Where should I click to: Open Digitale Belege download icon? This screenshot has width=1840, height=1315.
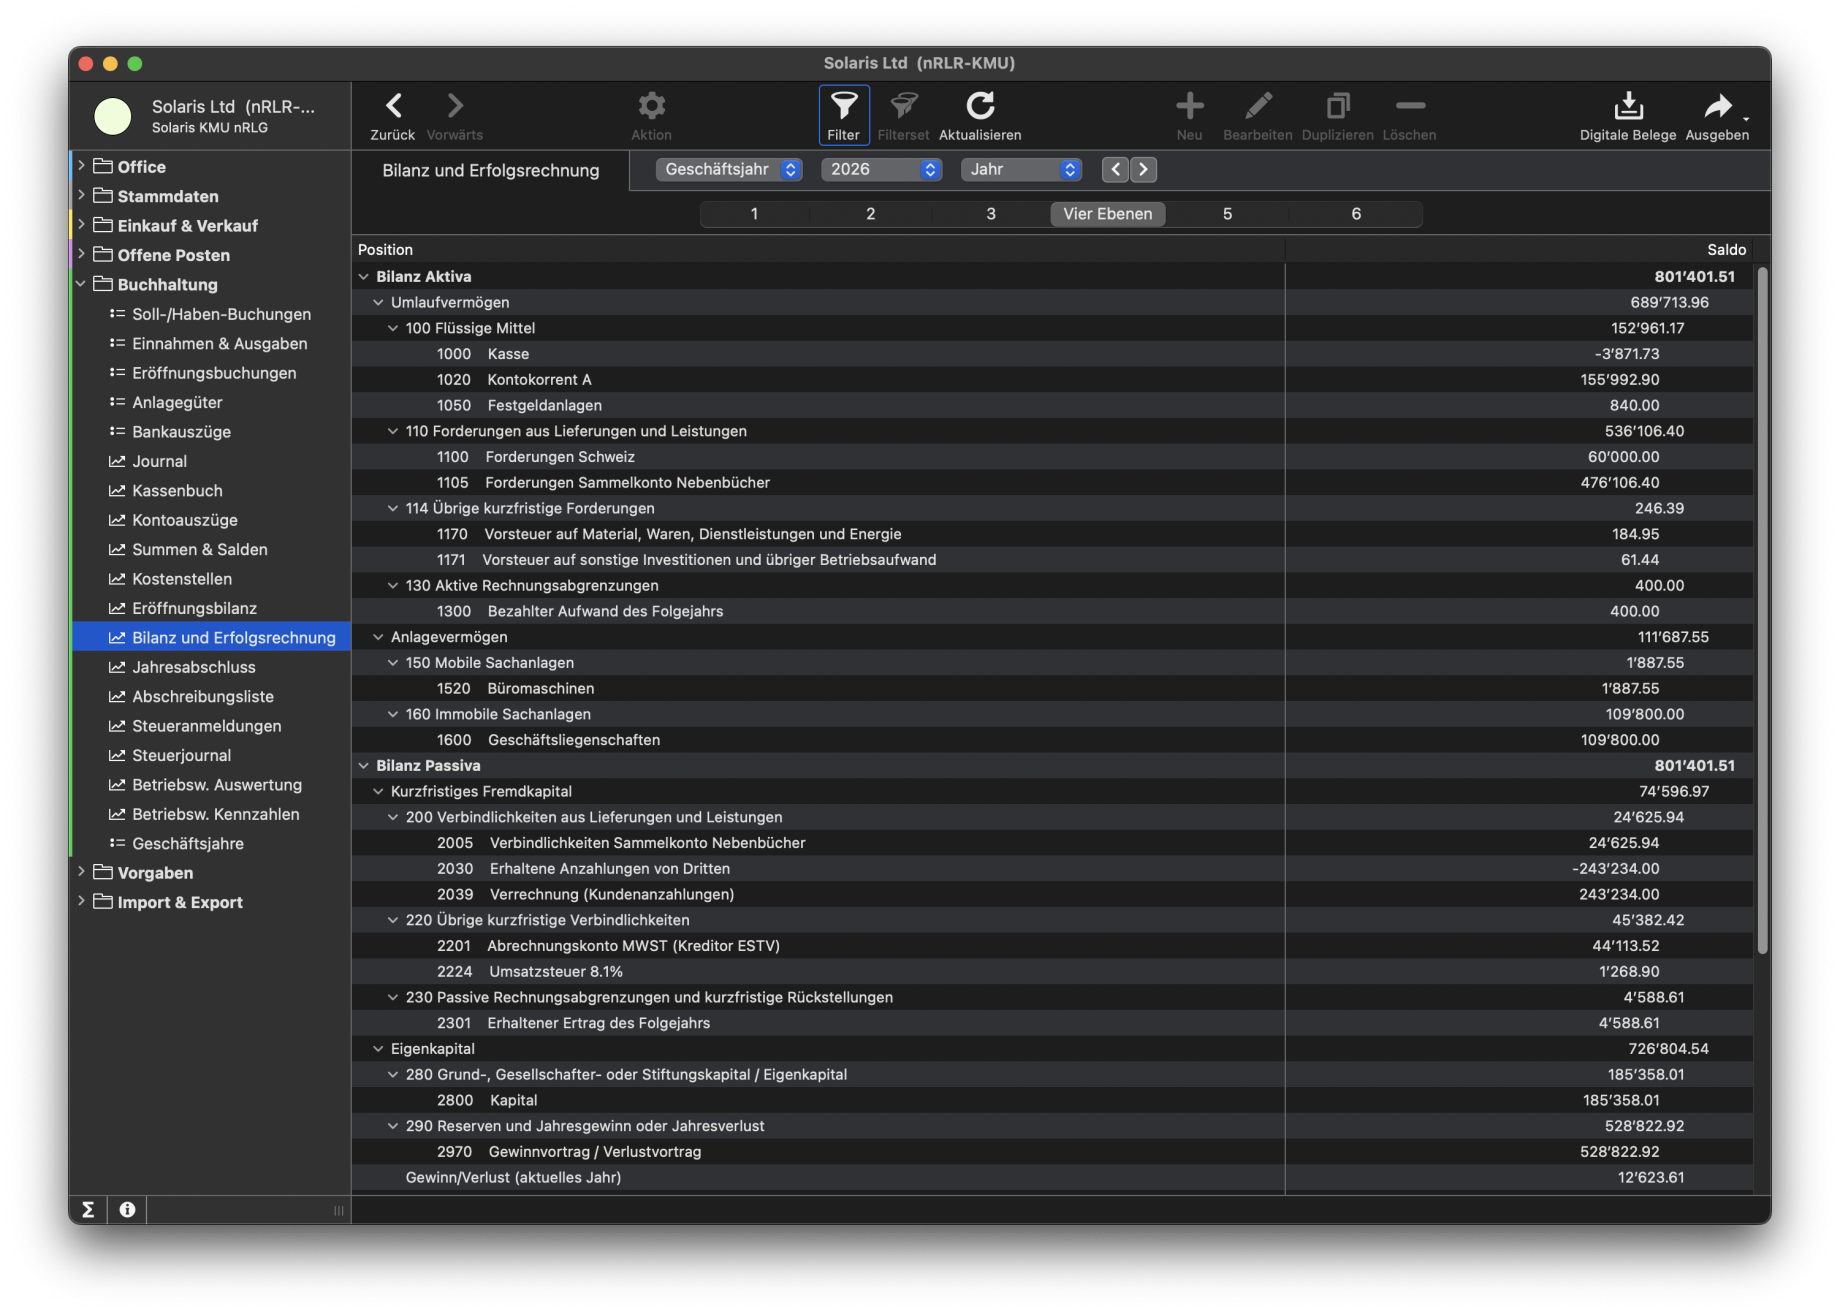tap(1627, 106)
